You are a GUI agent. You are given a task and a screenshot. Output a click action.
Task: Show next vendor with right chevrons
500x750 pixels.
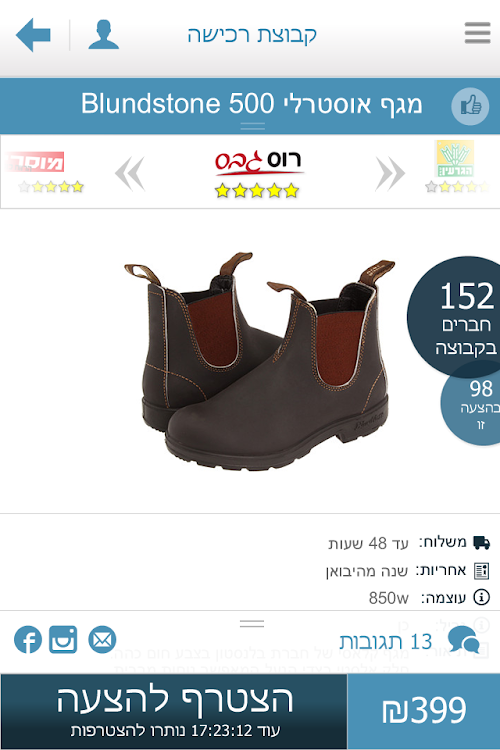[390, 173]
